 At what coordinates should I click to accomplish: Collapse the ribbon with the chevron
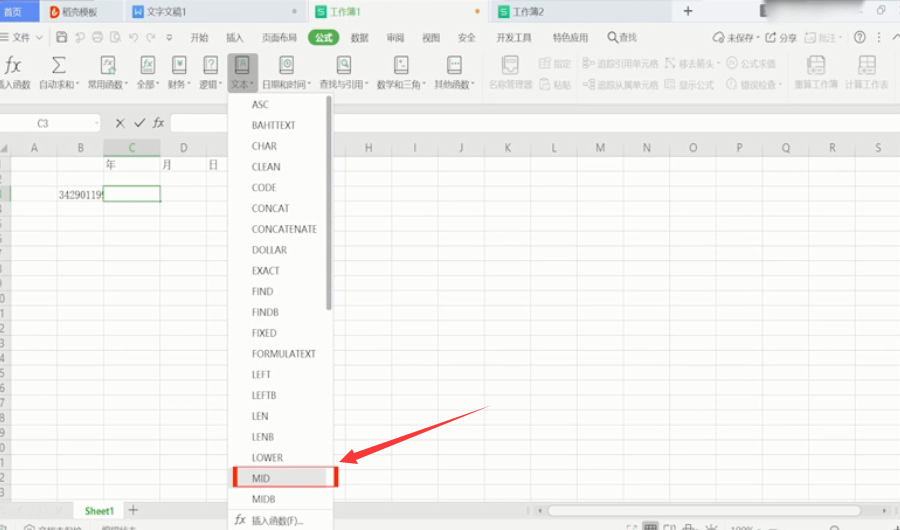click(x=895, y=37)
